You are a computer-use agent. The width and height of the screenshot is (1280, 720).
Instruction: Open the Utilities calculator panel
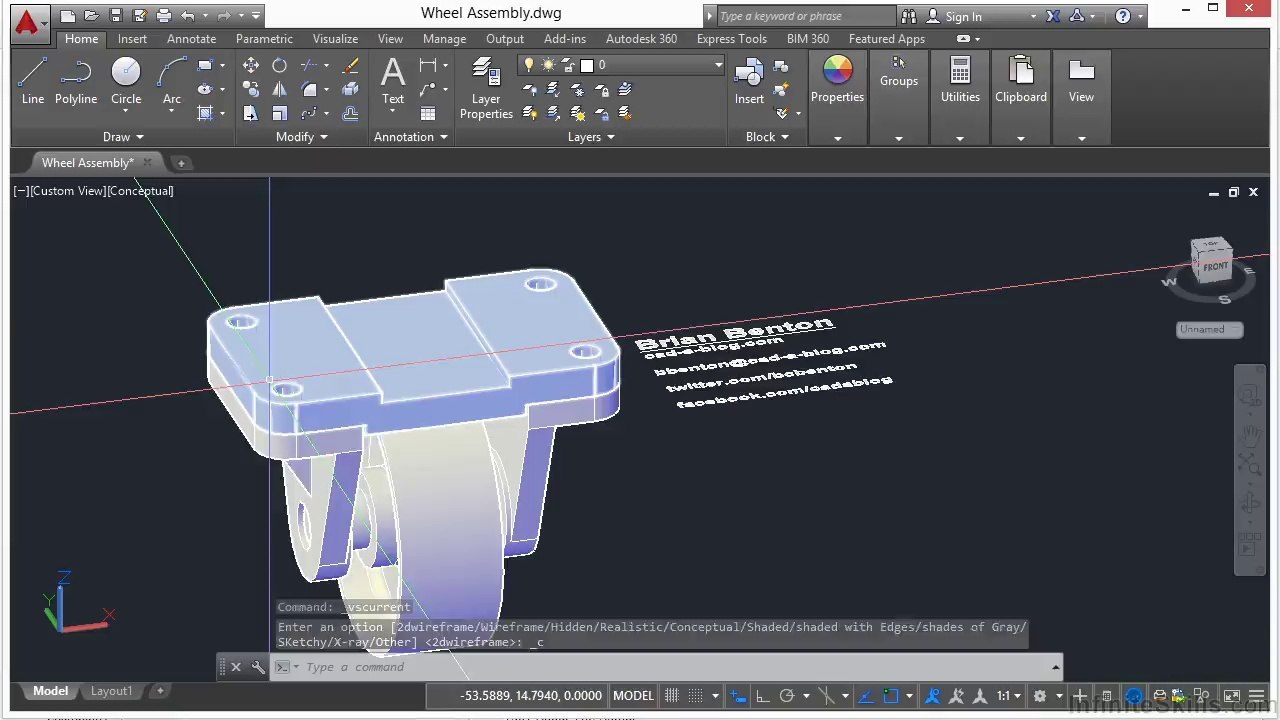point(960,80)
